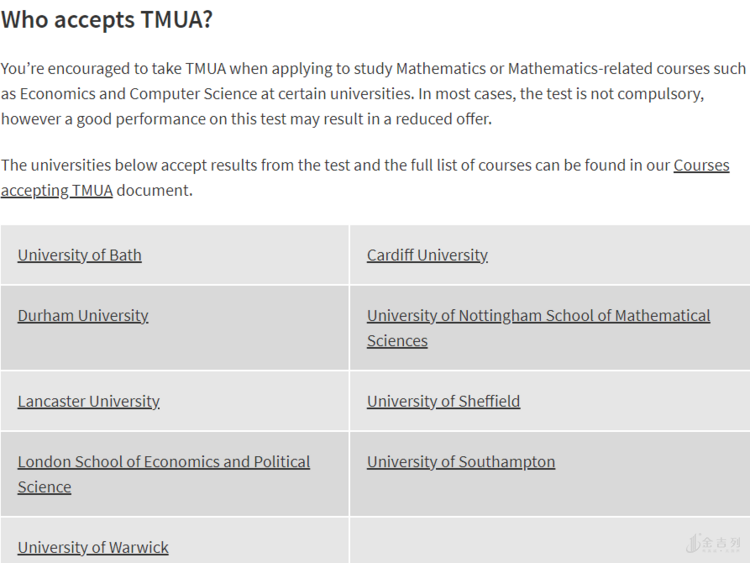
Task: Click the 金吉列 watermark text
Action: point(722,543)
